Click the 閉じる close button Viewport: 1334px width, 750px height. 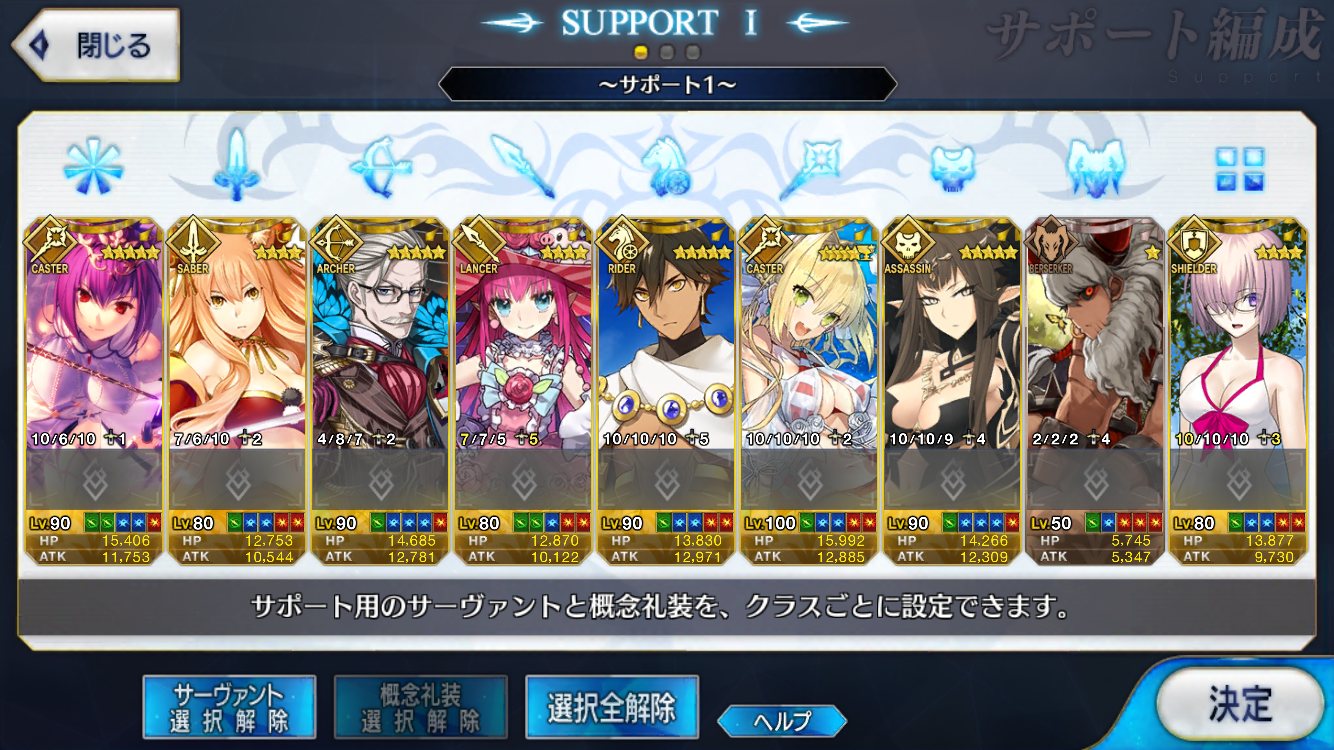95,46
